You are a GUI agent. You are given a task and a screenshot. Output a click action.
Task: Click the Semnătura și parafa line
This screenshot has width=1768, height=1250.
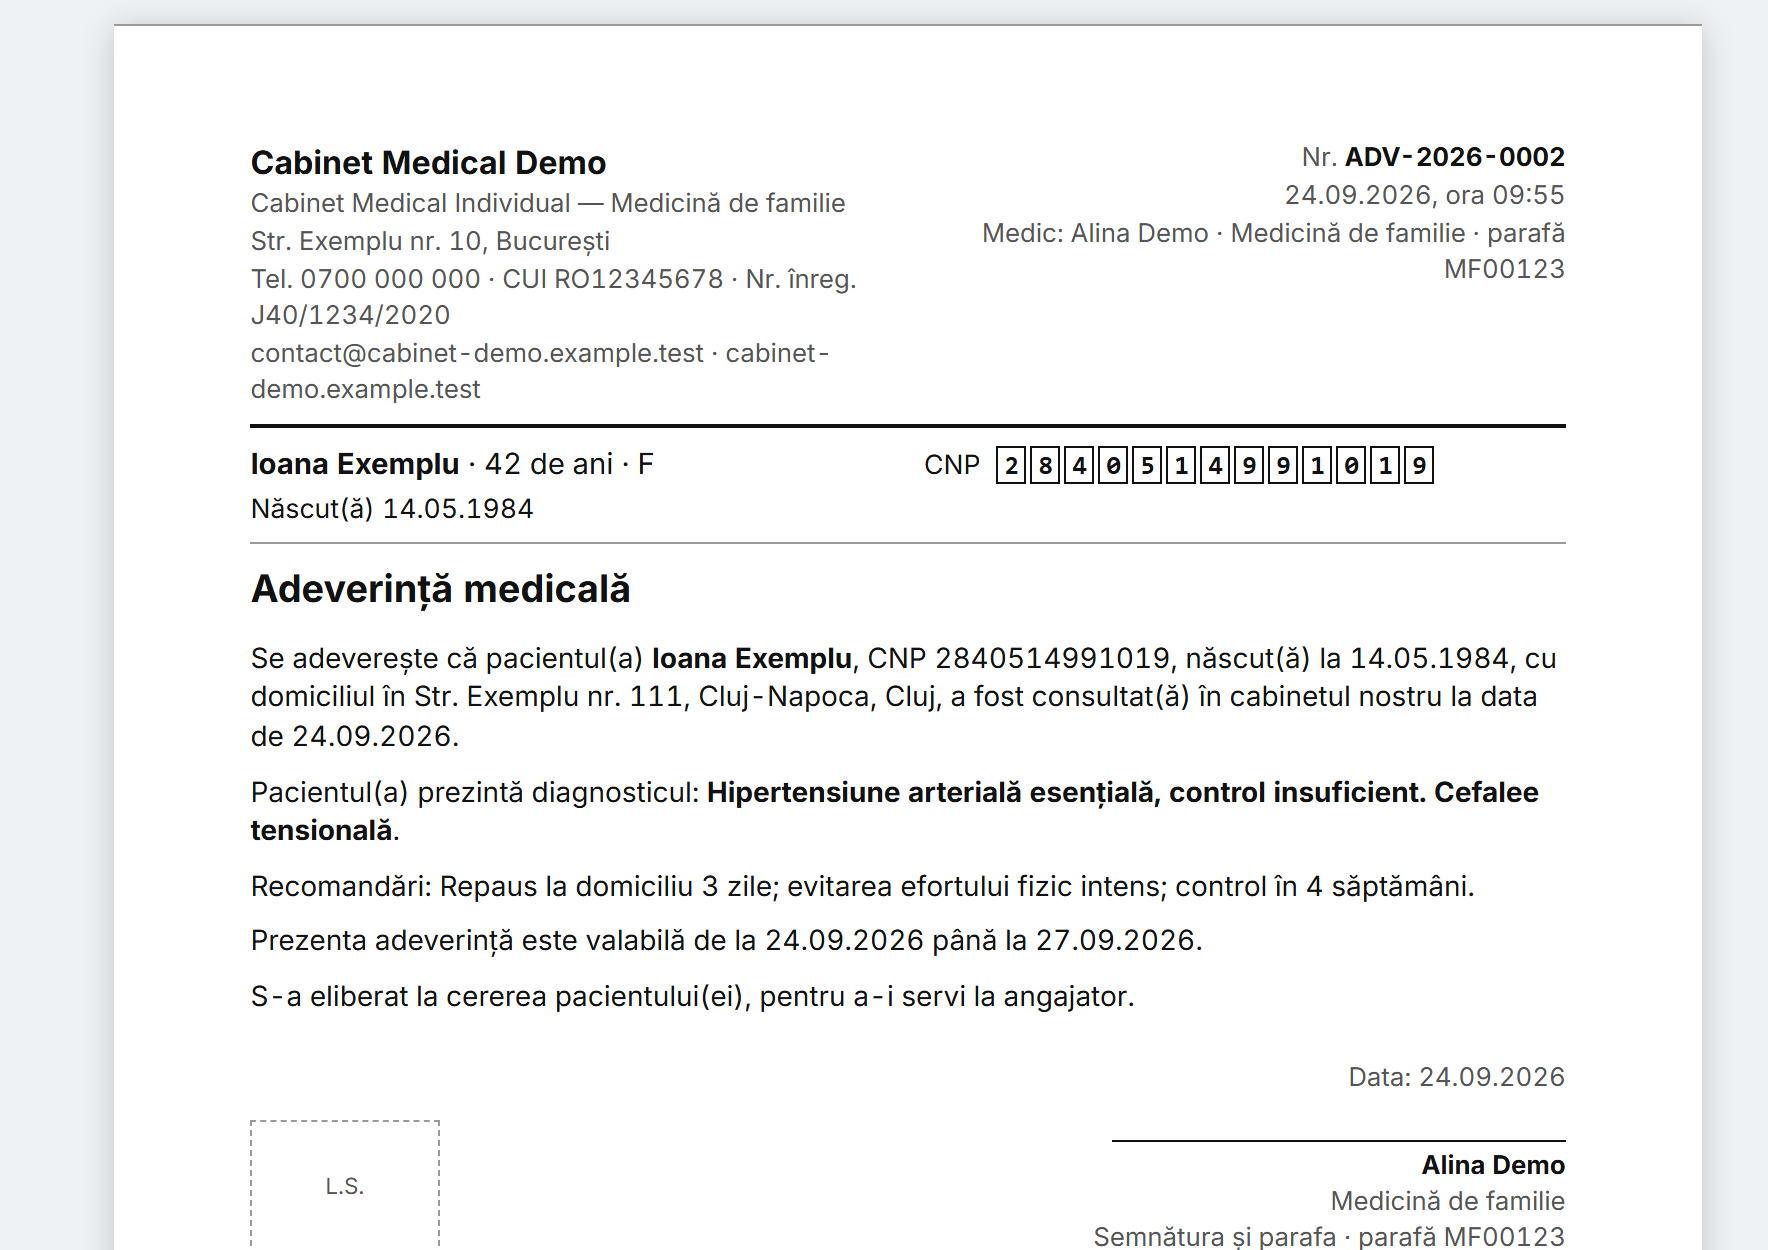pyautogui.click(x=1329, y=1237)
